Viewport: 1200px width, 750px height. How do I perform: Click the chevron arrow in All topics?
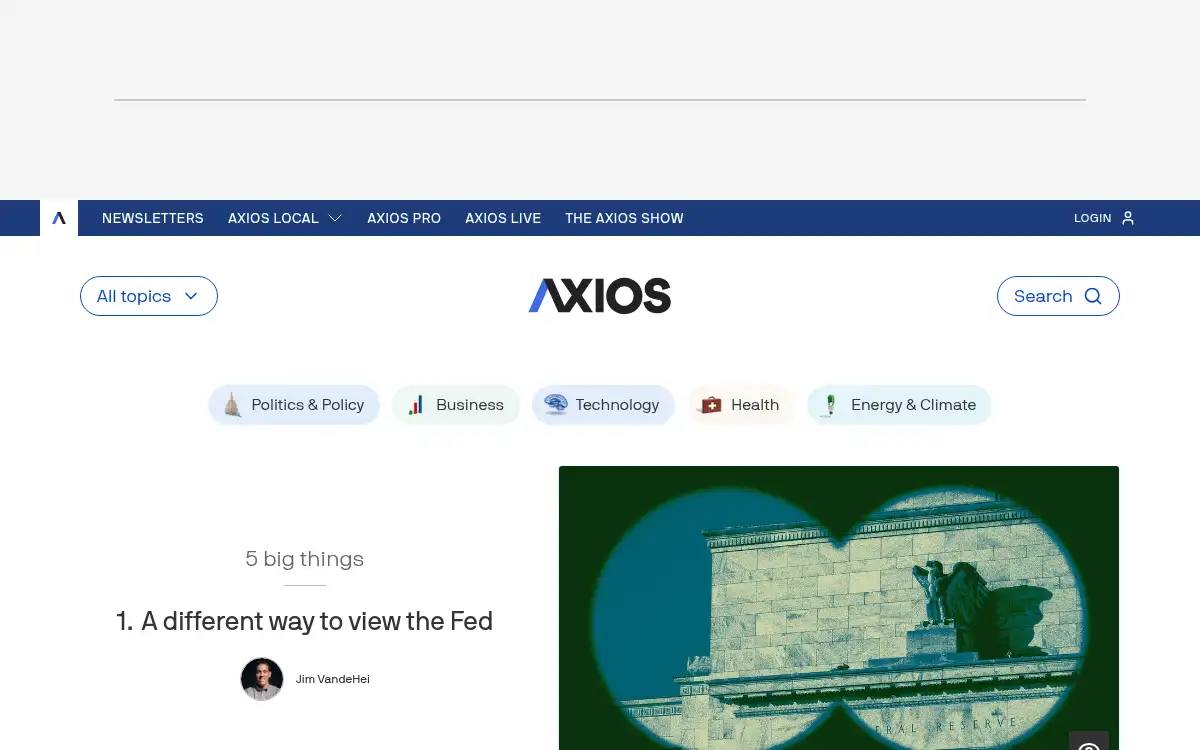click(x=191, y=296)
